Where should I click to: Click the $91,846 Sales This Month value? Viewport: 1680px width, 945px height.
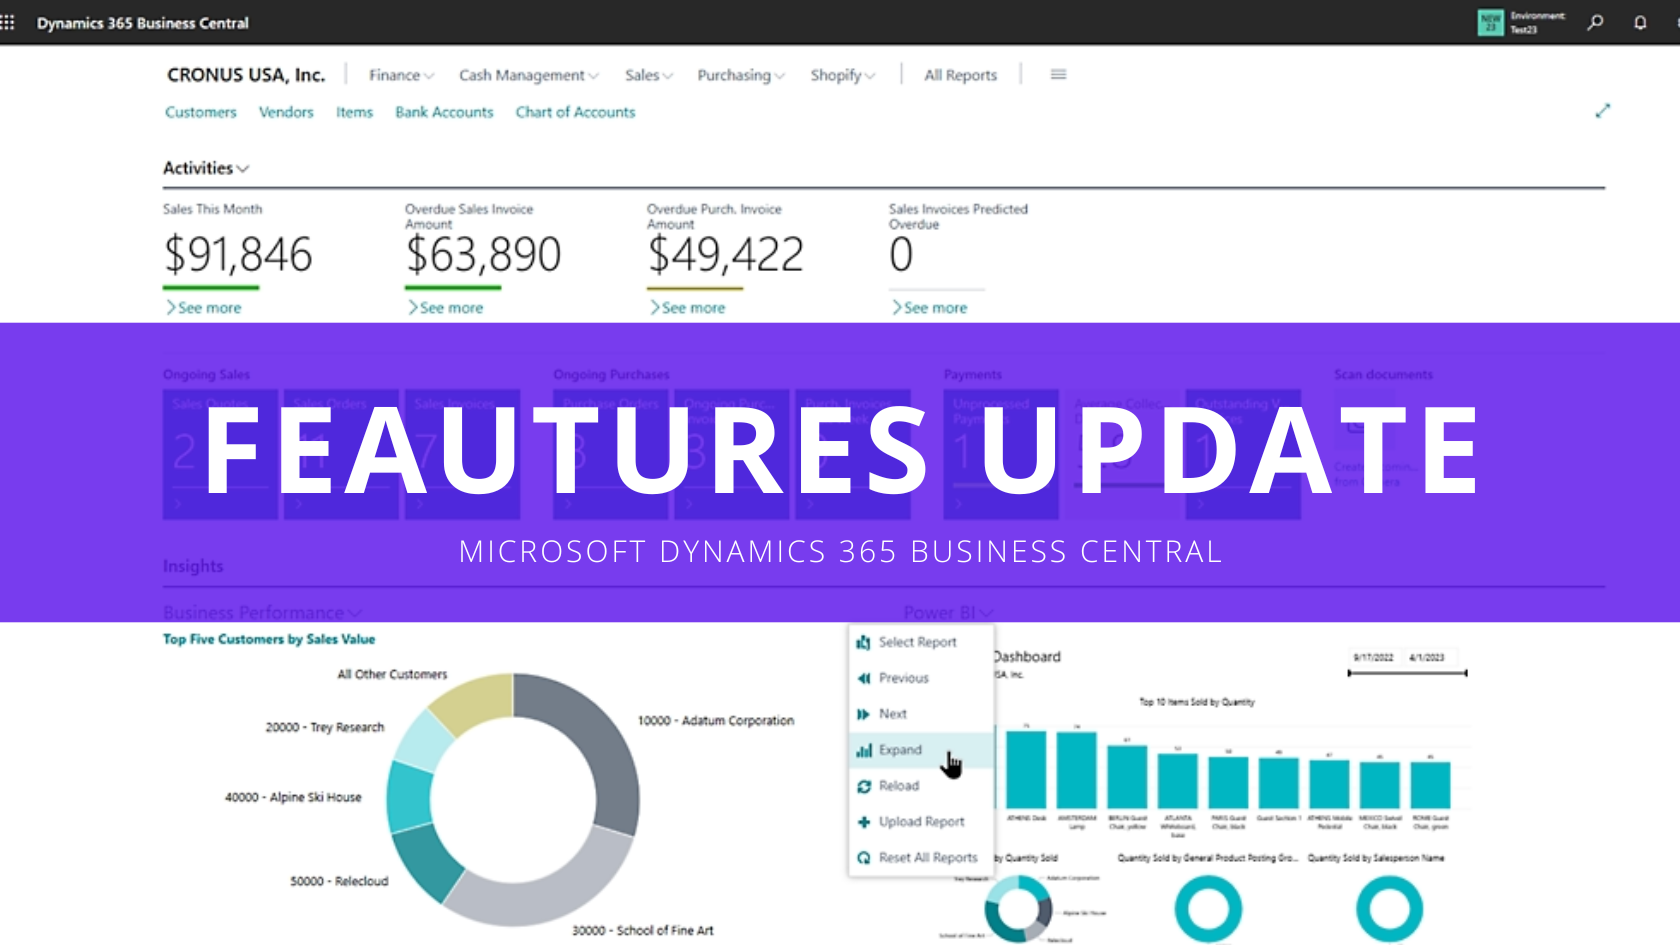(x=238, y=255)
